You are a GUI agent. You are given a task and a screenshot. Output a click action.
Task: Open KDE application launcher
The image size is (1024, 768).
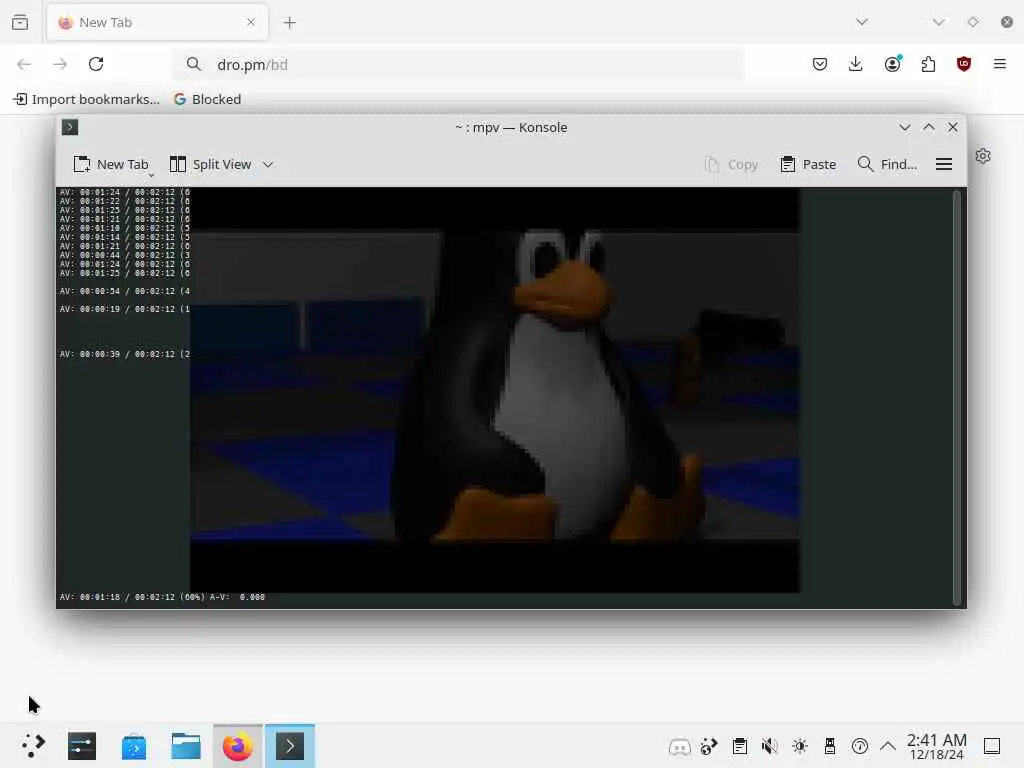[33, 746]
